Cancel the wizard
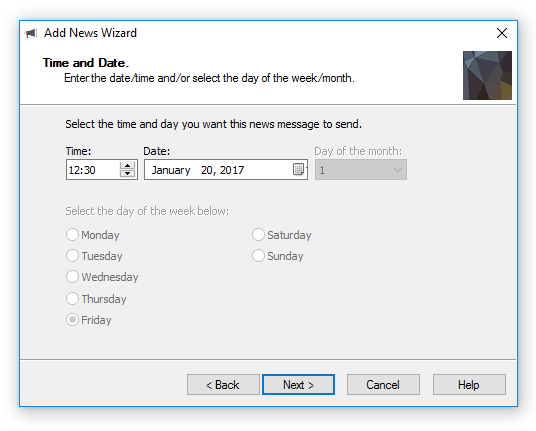536x431 pixels. (383, 385)
